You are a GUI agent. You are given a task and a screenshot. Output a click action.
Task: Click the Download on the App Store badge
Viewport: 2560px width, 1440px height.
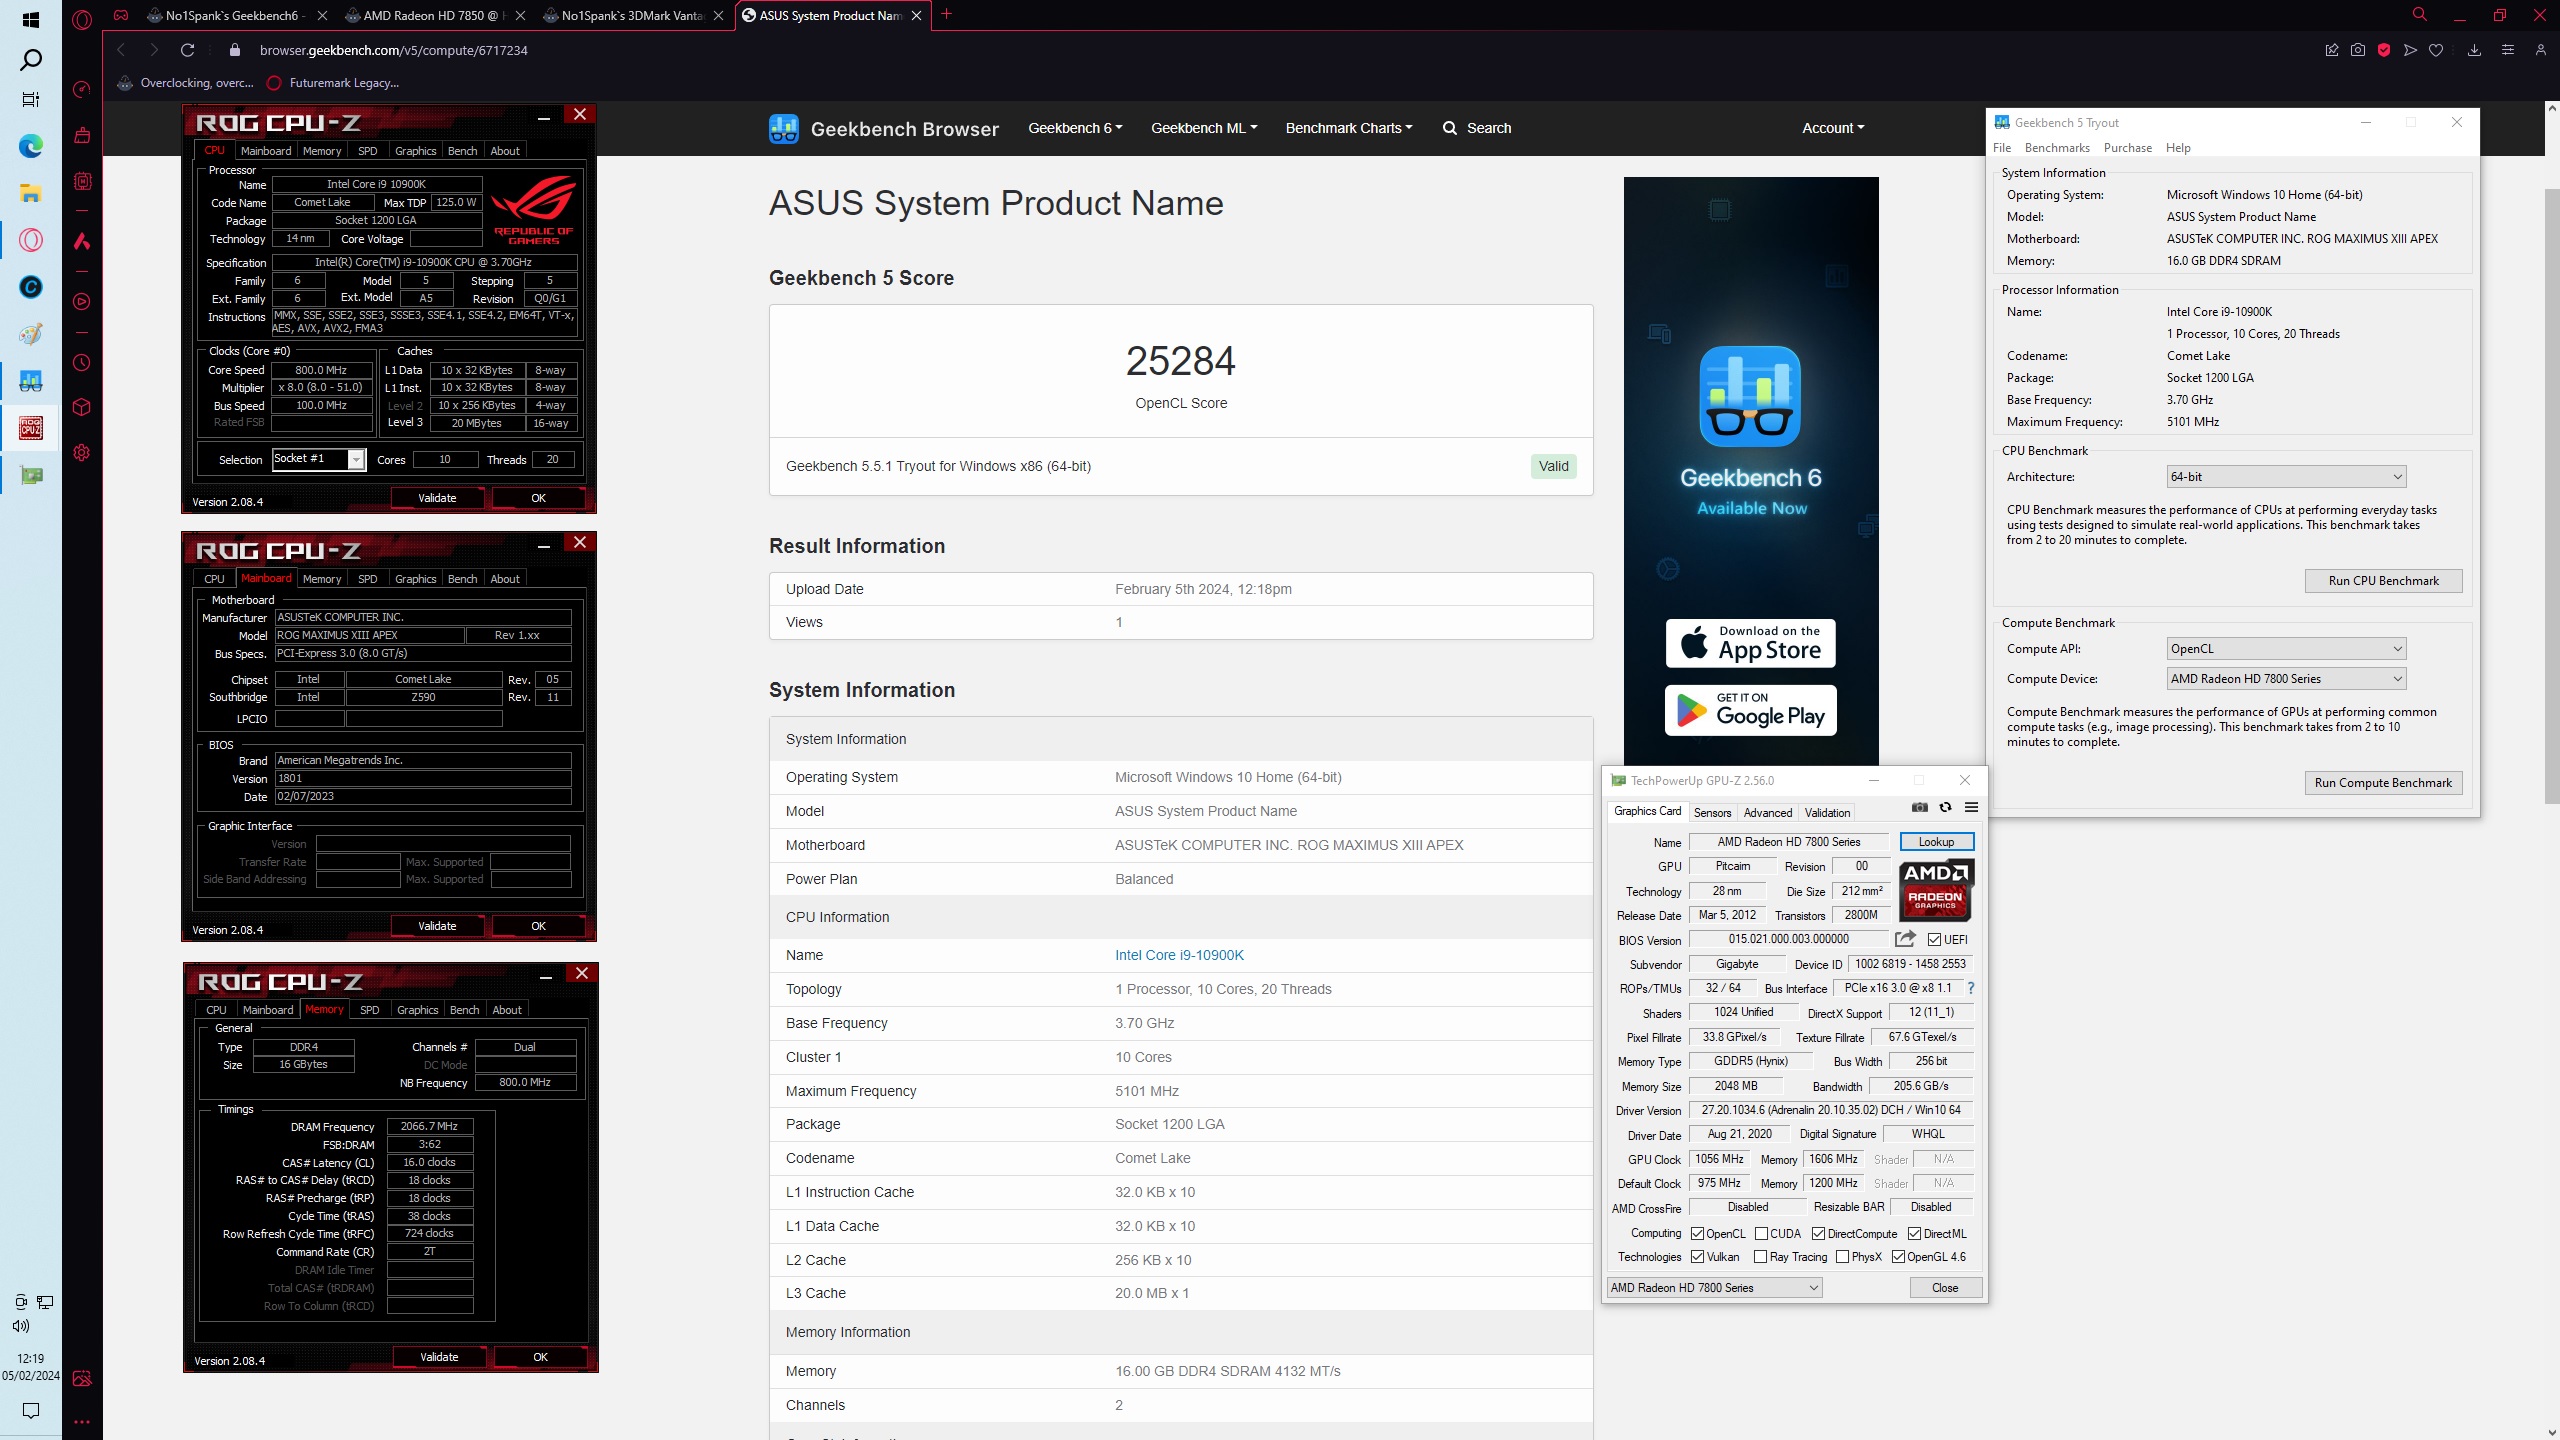(x=1751, y=644)
